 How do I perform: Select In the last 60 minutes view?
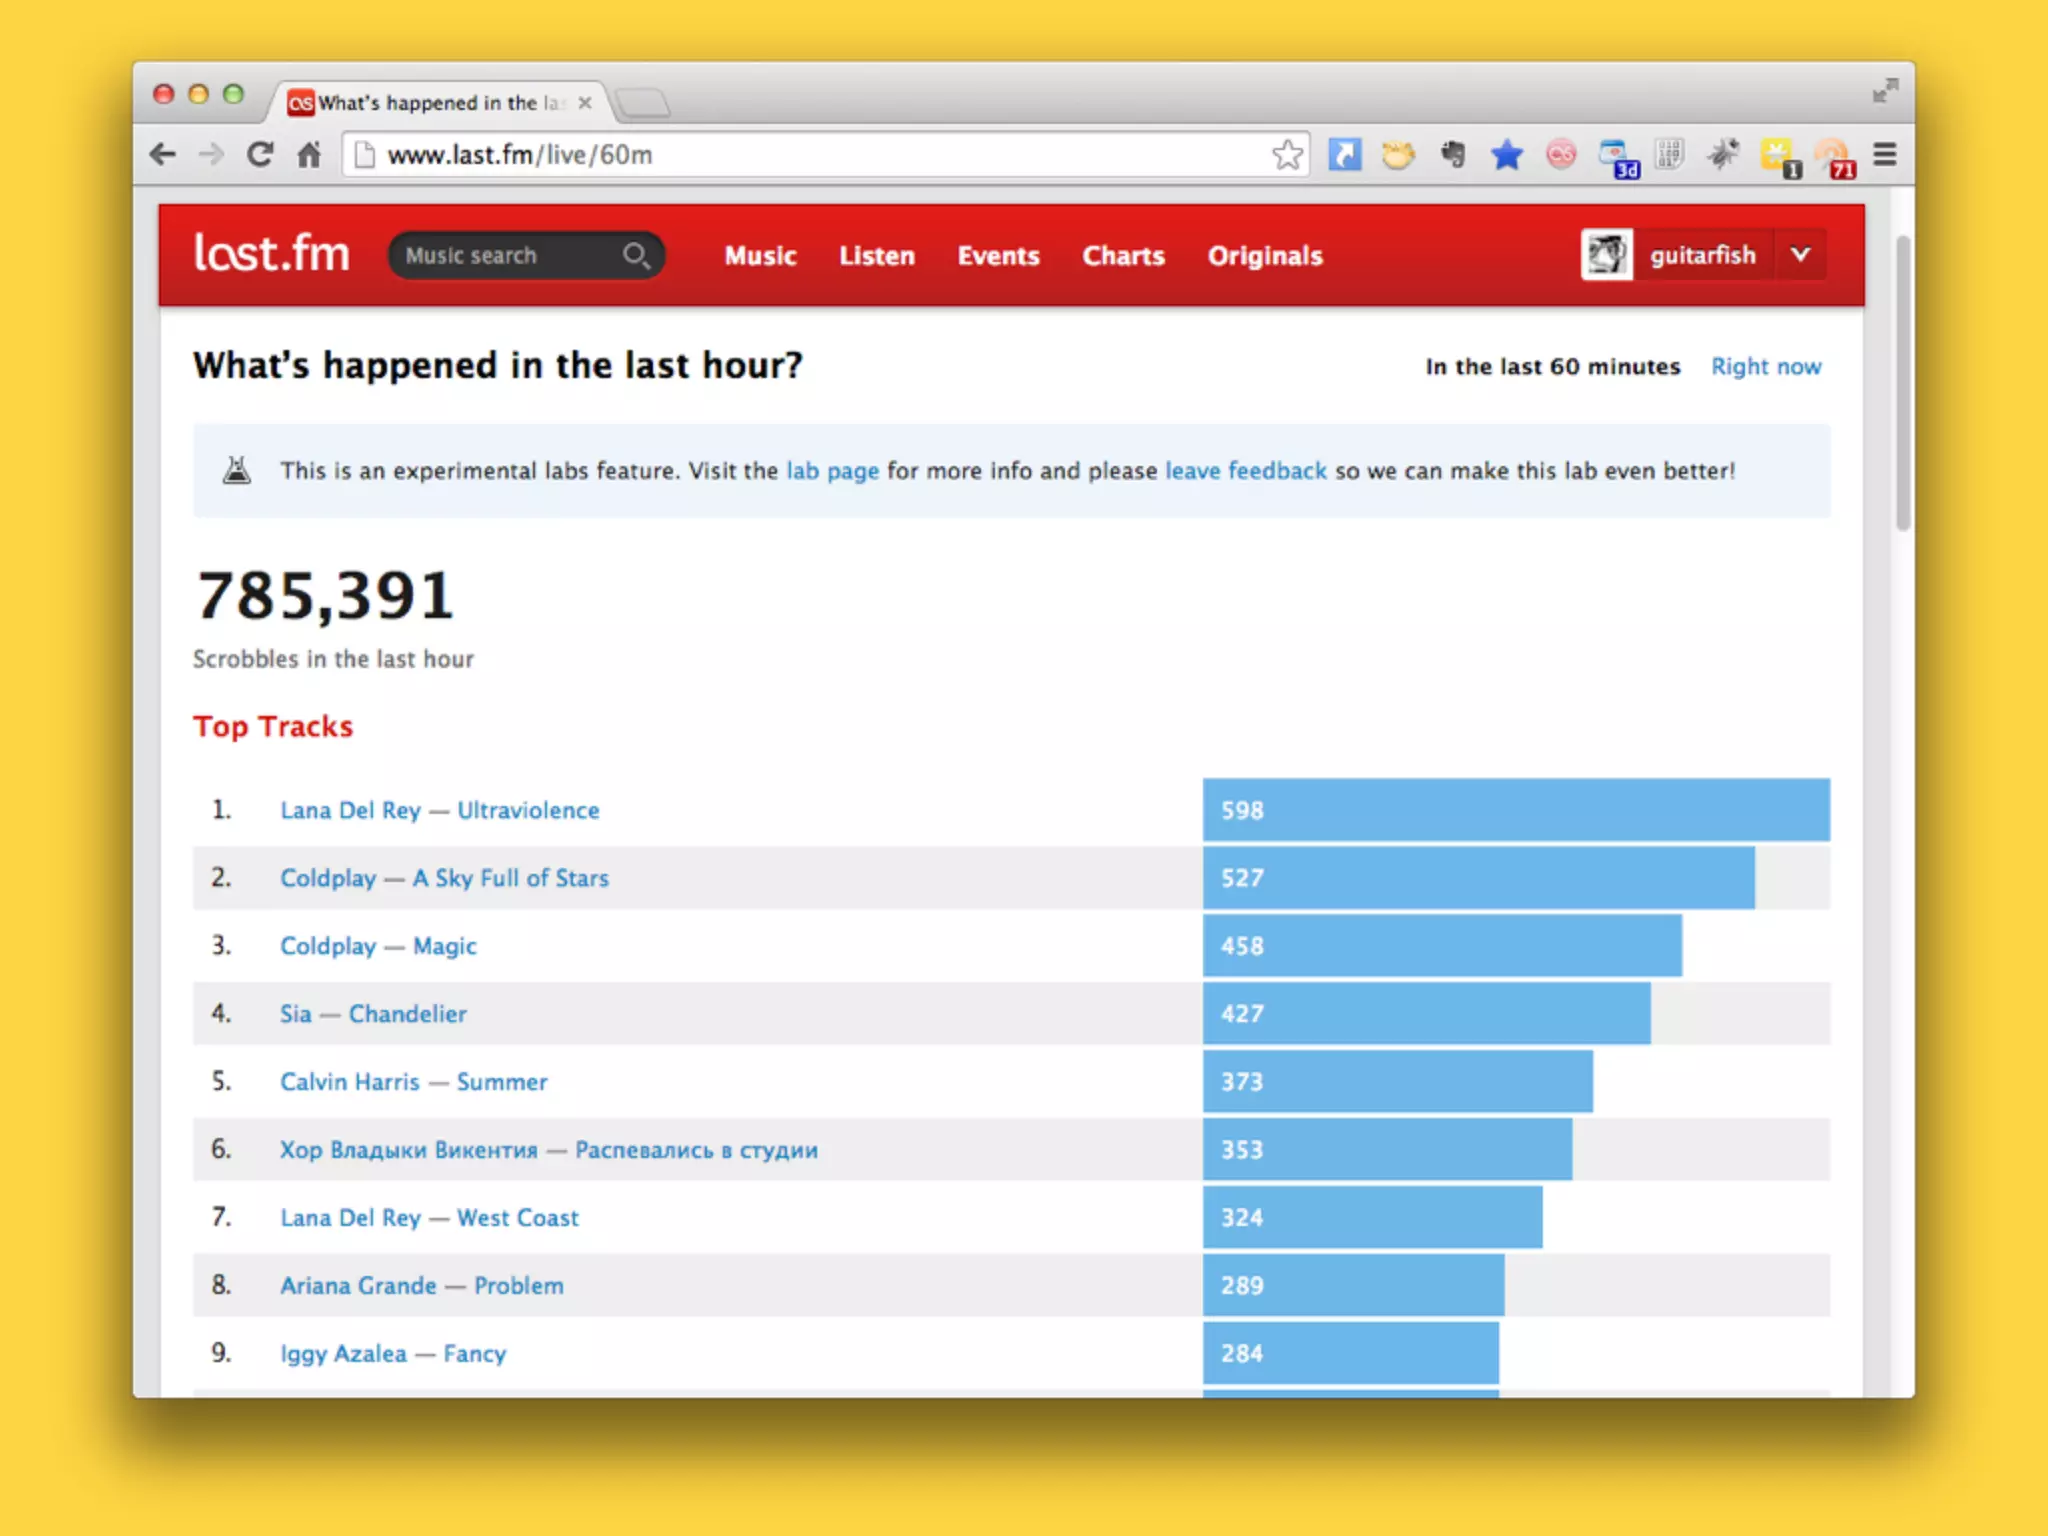[x=1552, y=367]
